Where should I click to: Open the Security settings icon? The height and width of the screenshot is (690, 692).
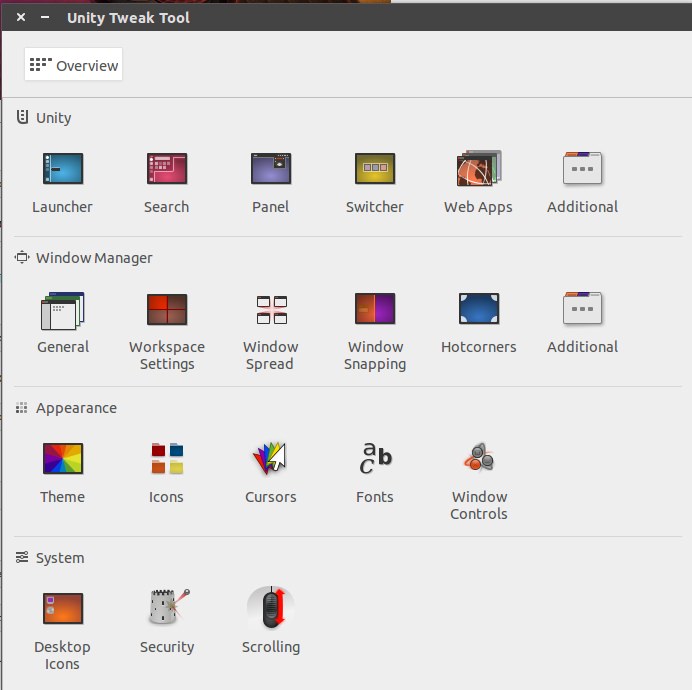click(x=168, y=607)
